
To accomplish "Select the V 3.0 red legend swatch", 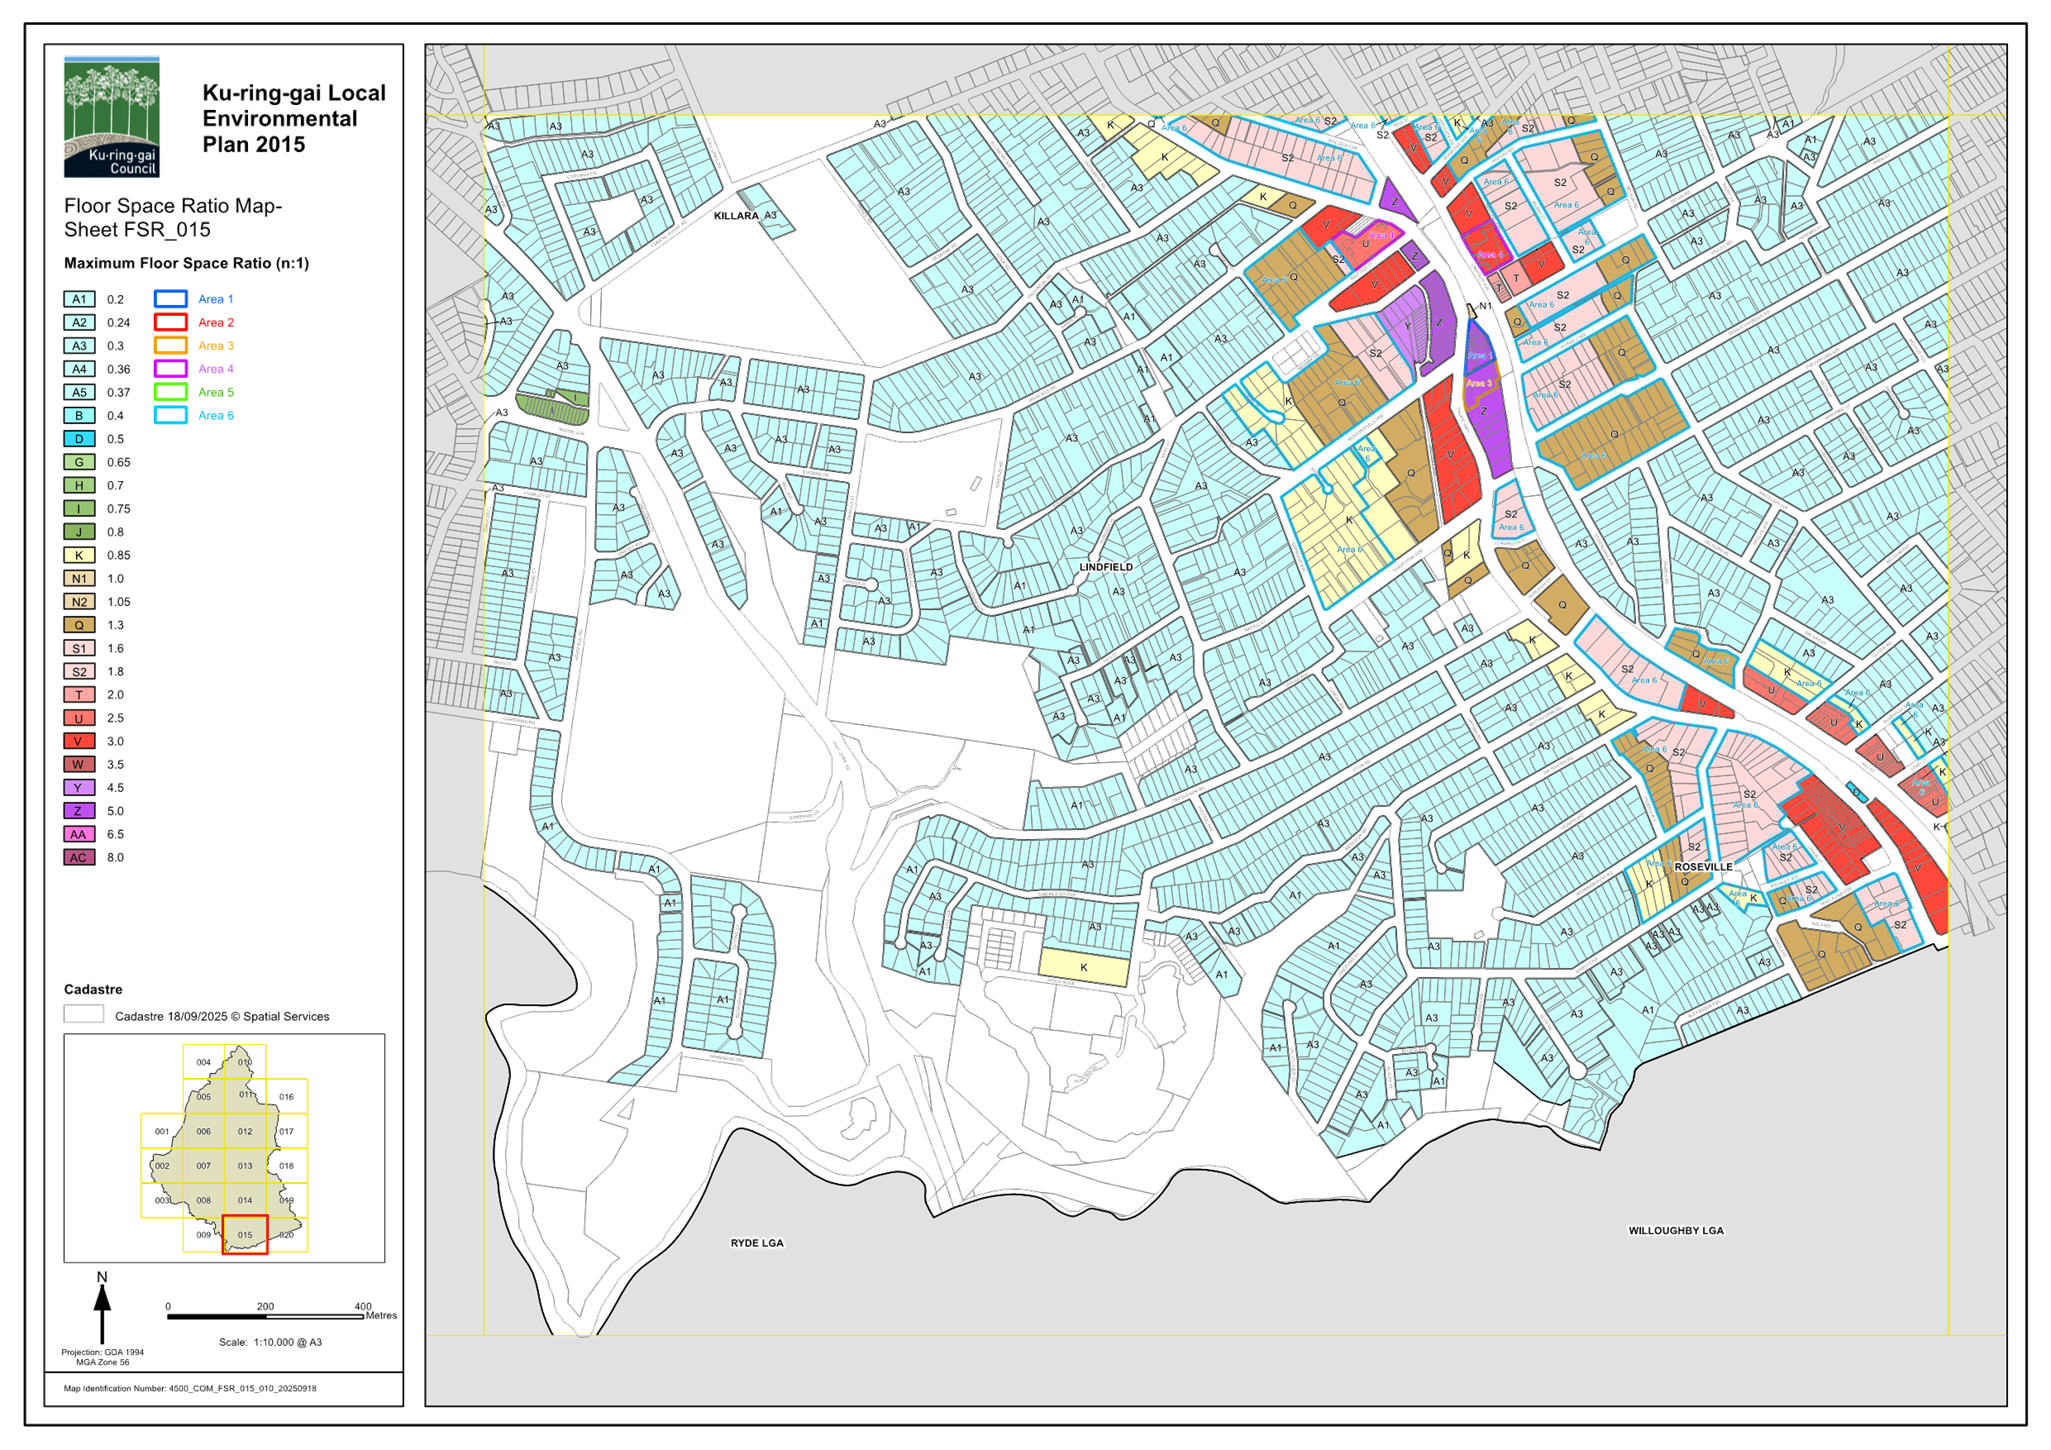I will tap(79, 741).
